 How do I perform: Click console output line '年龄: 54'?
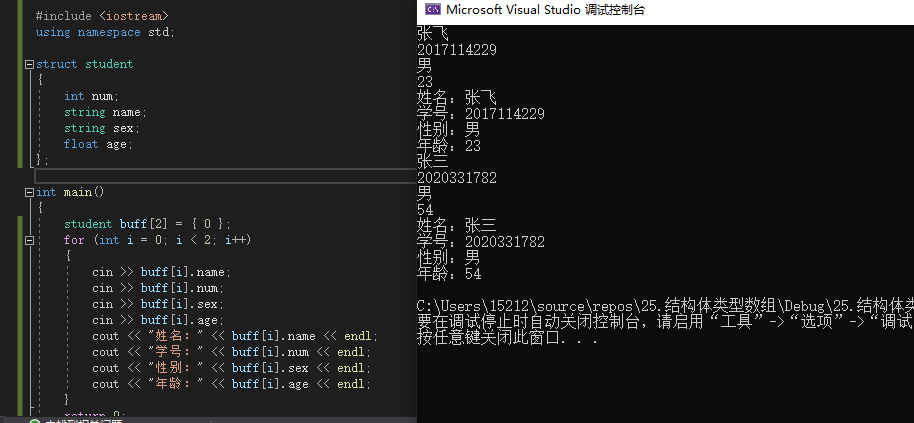449,273
